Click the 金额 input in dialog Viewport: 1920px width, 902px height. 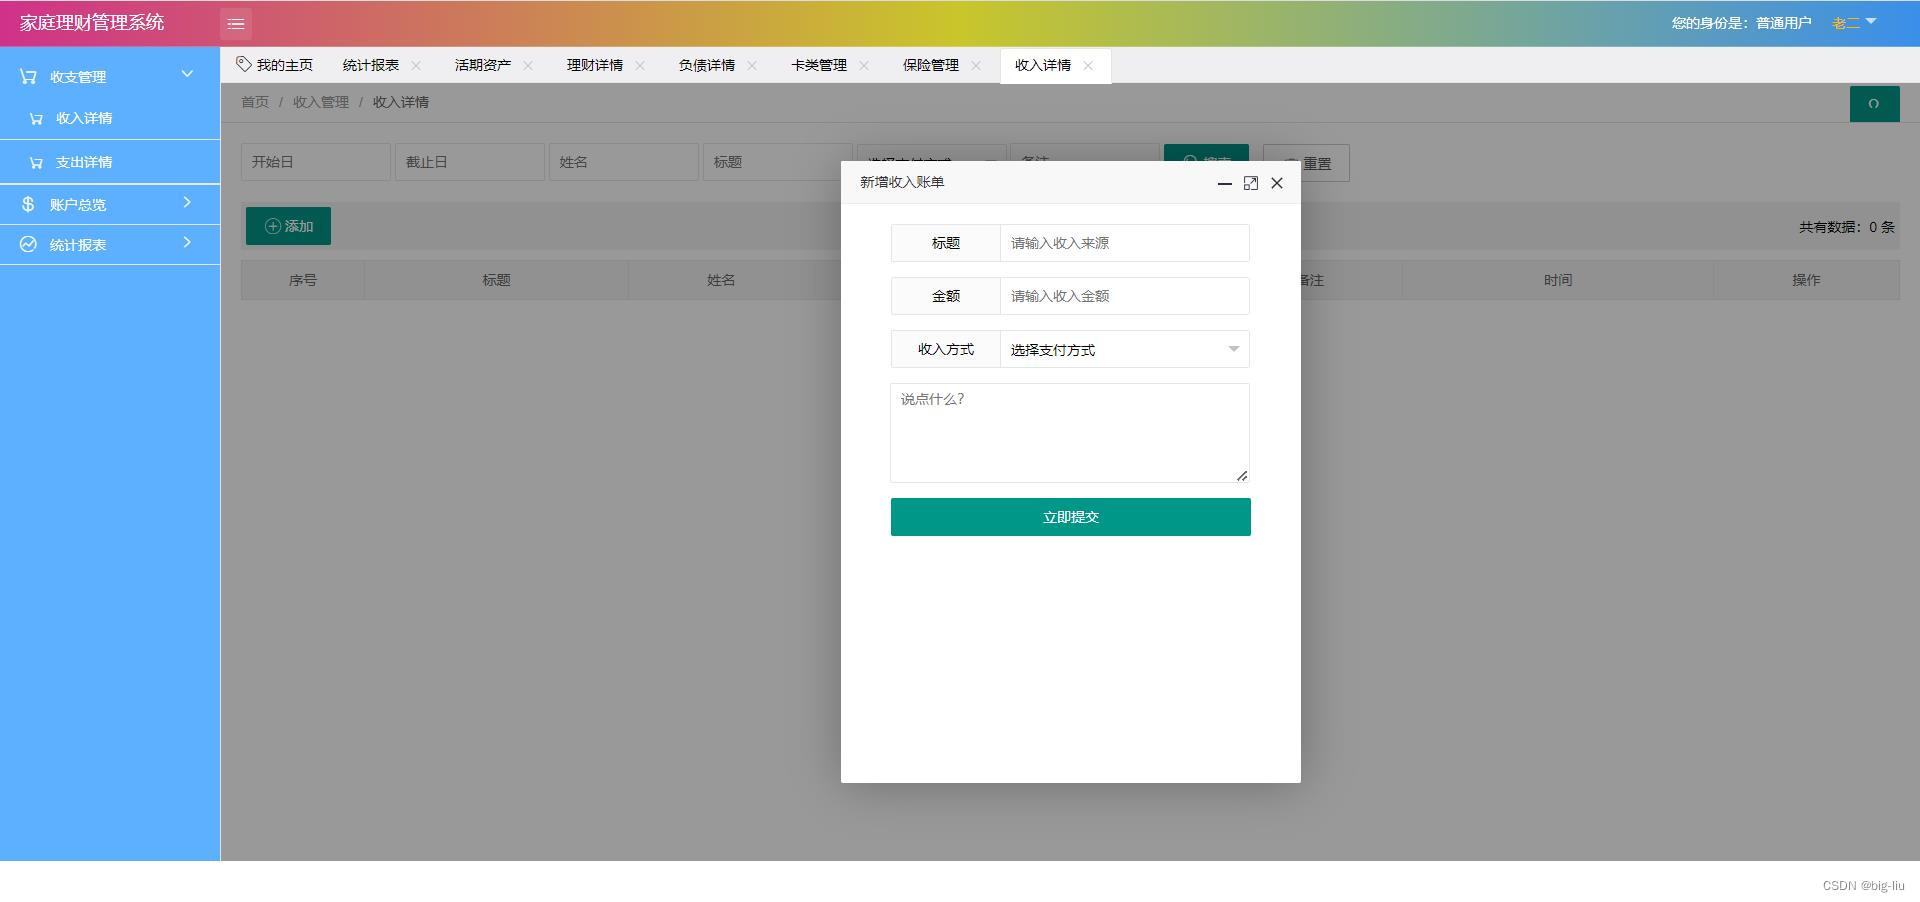(1125, 296)
